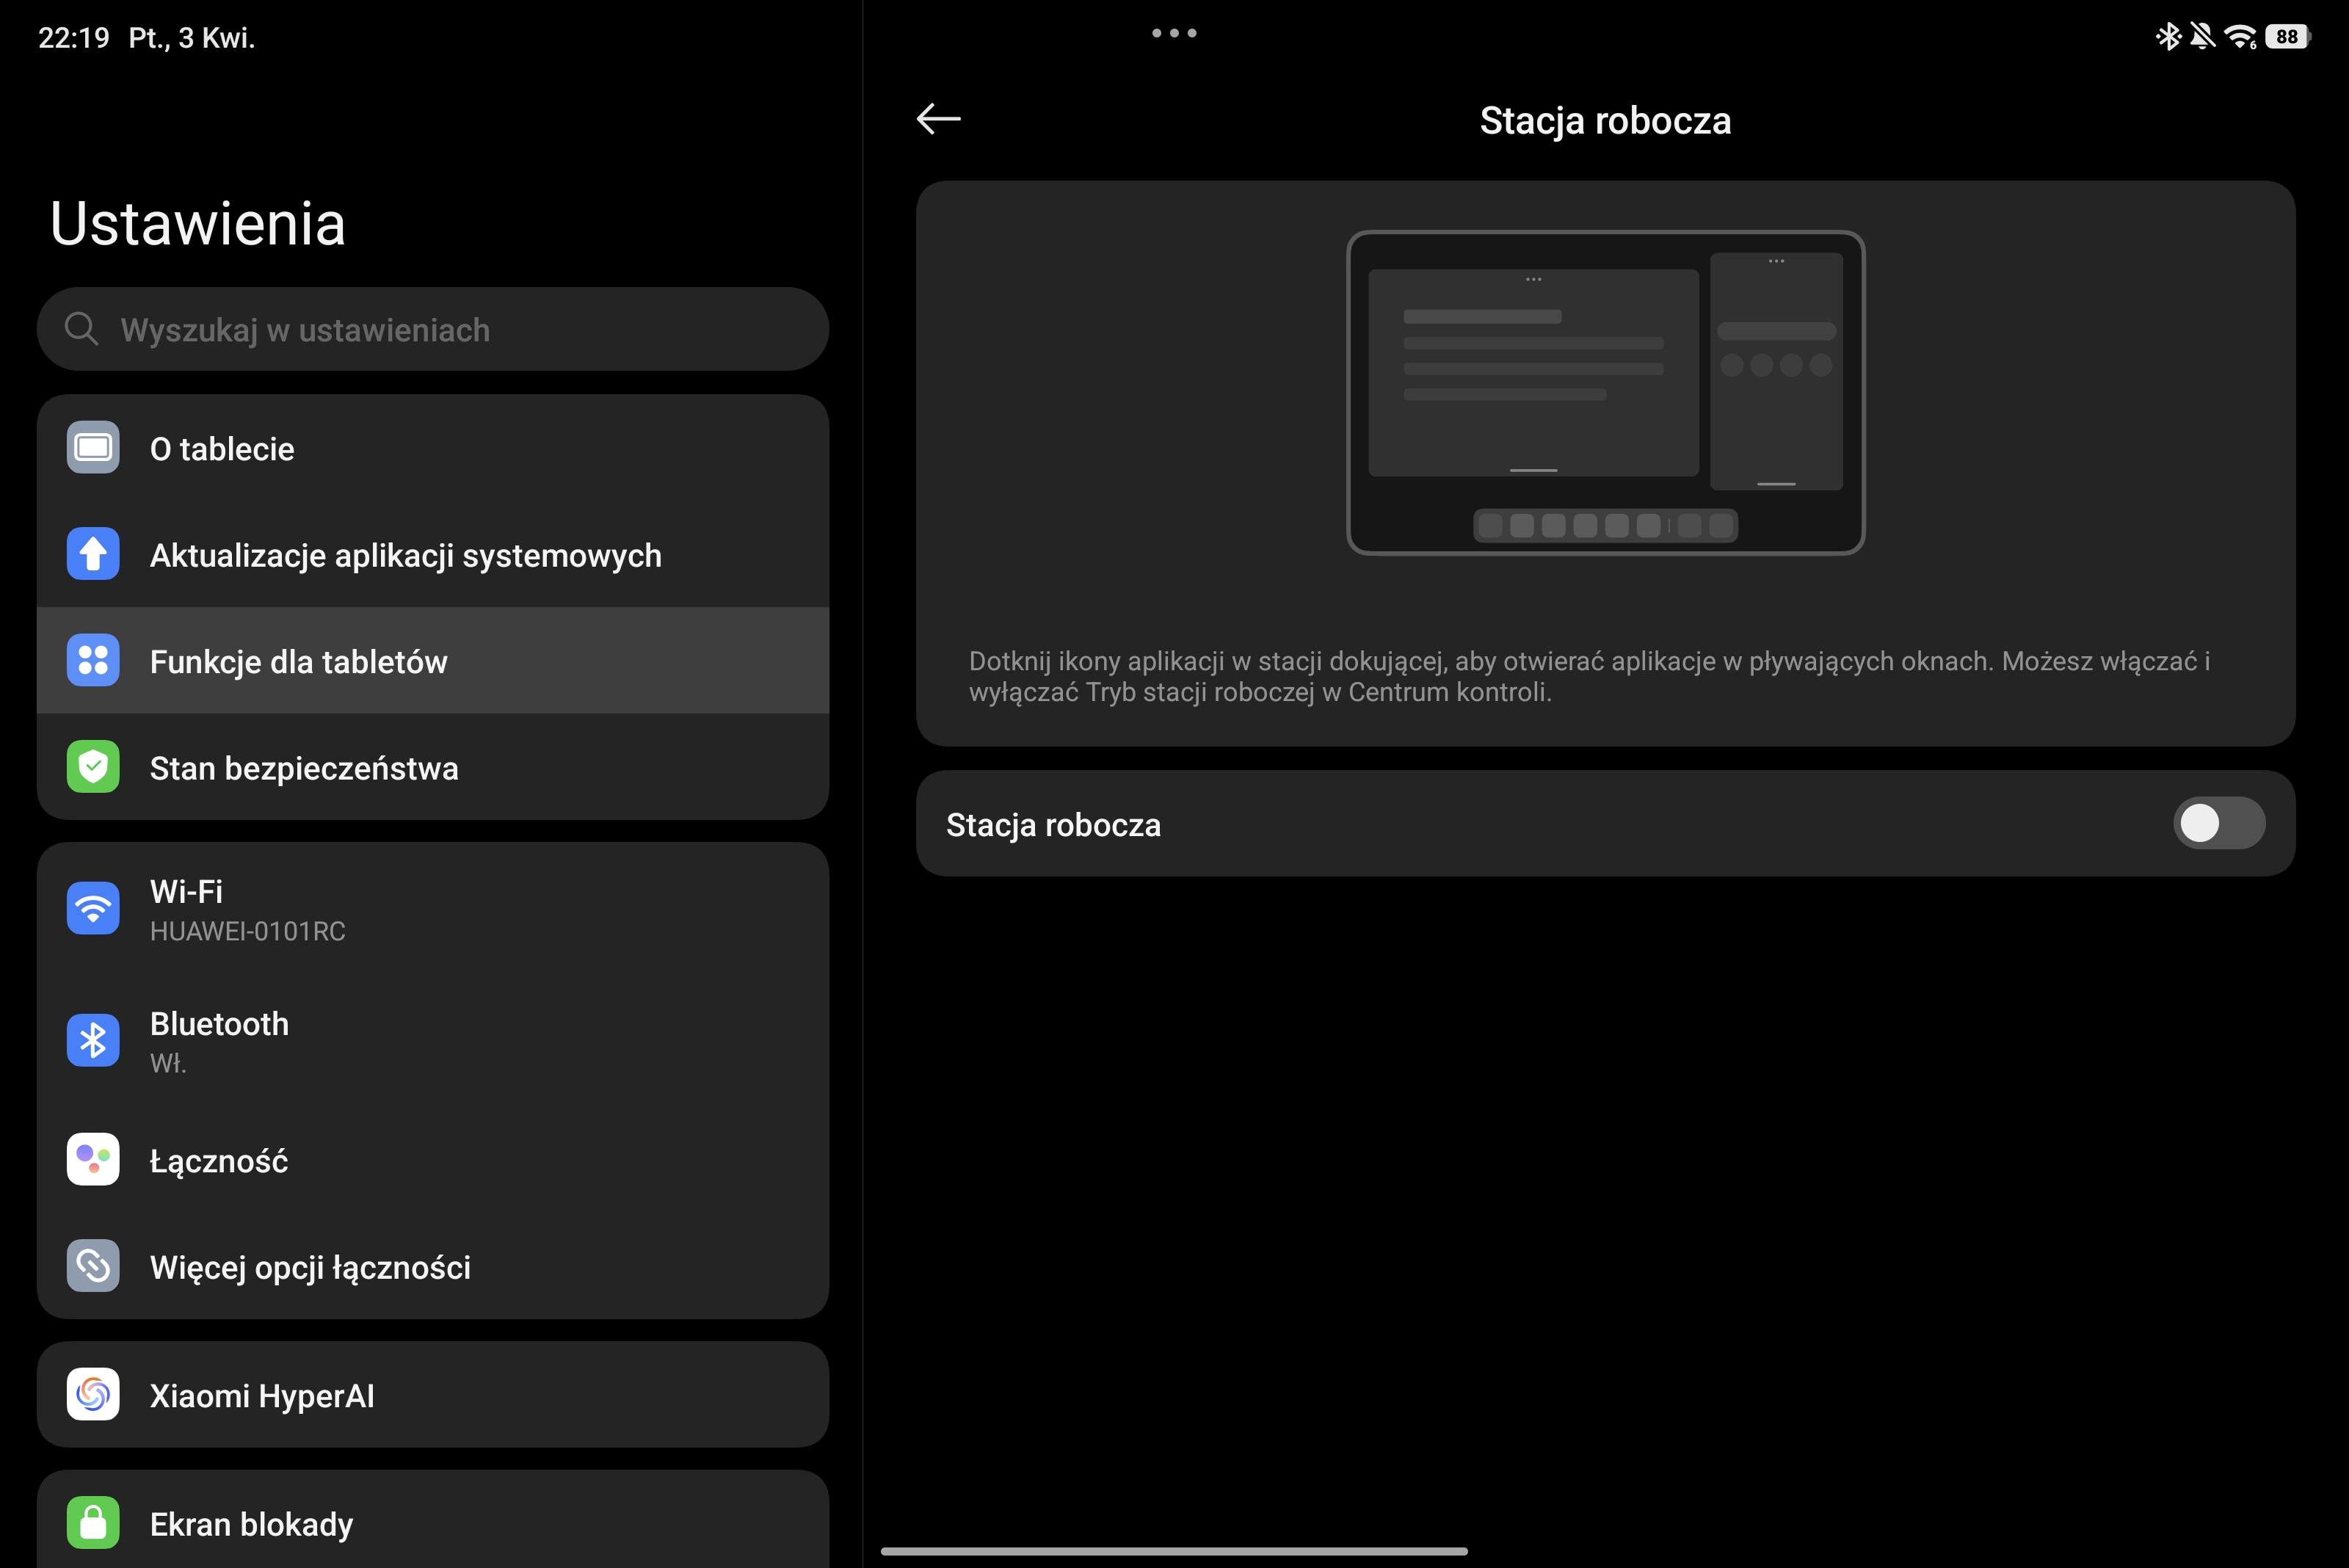
Task: Open the Łączność colorful dots icon
Action: (93, 1160)
